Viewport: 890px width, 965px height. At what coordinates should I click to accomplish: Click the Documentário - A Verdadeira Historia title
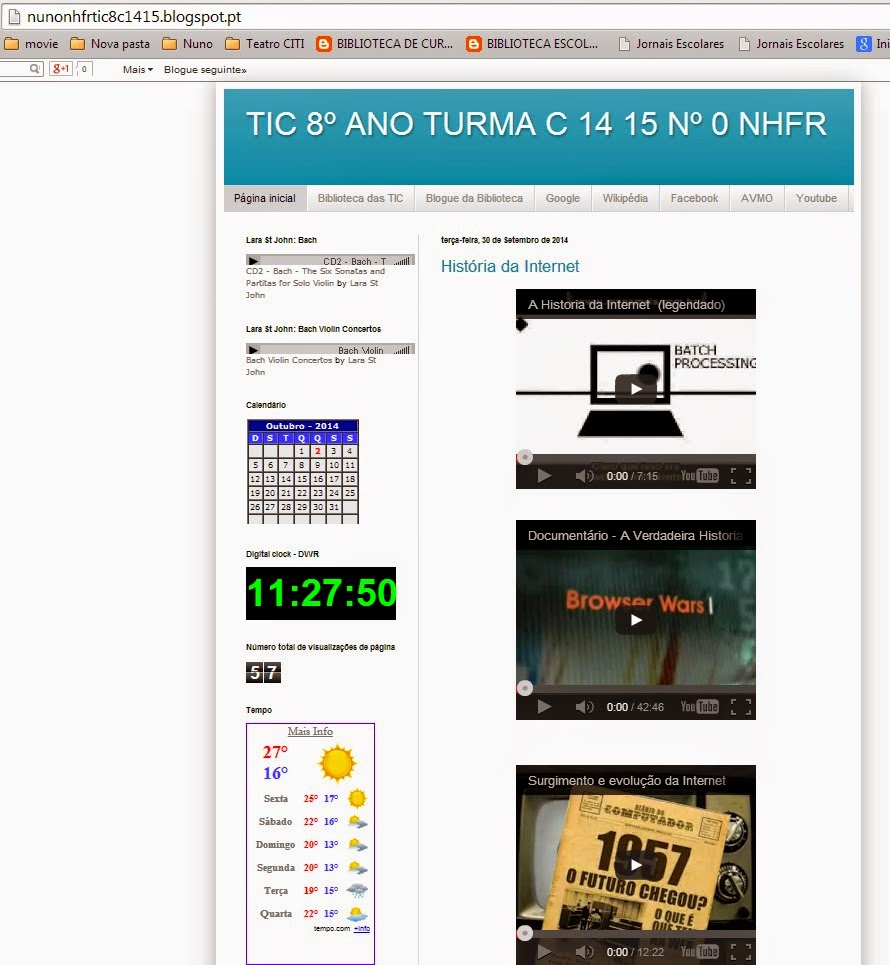point(635,535)
